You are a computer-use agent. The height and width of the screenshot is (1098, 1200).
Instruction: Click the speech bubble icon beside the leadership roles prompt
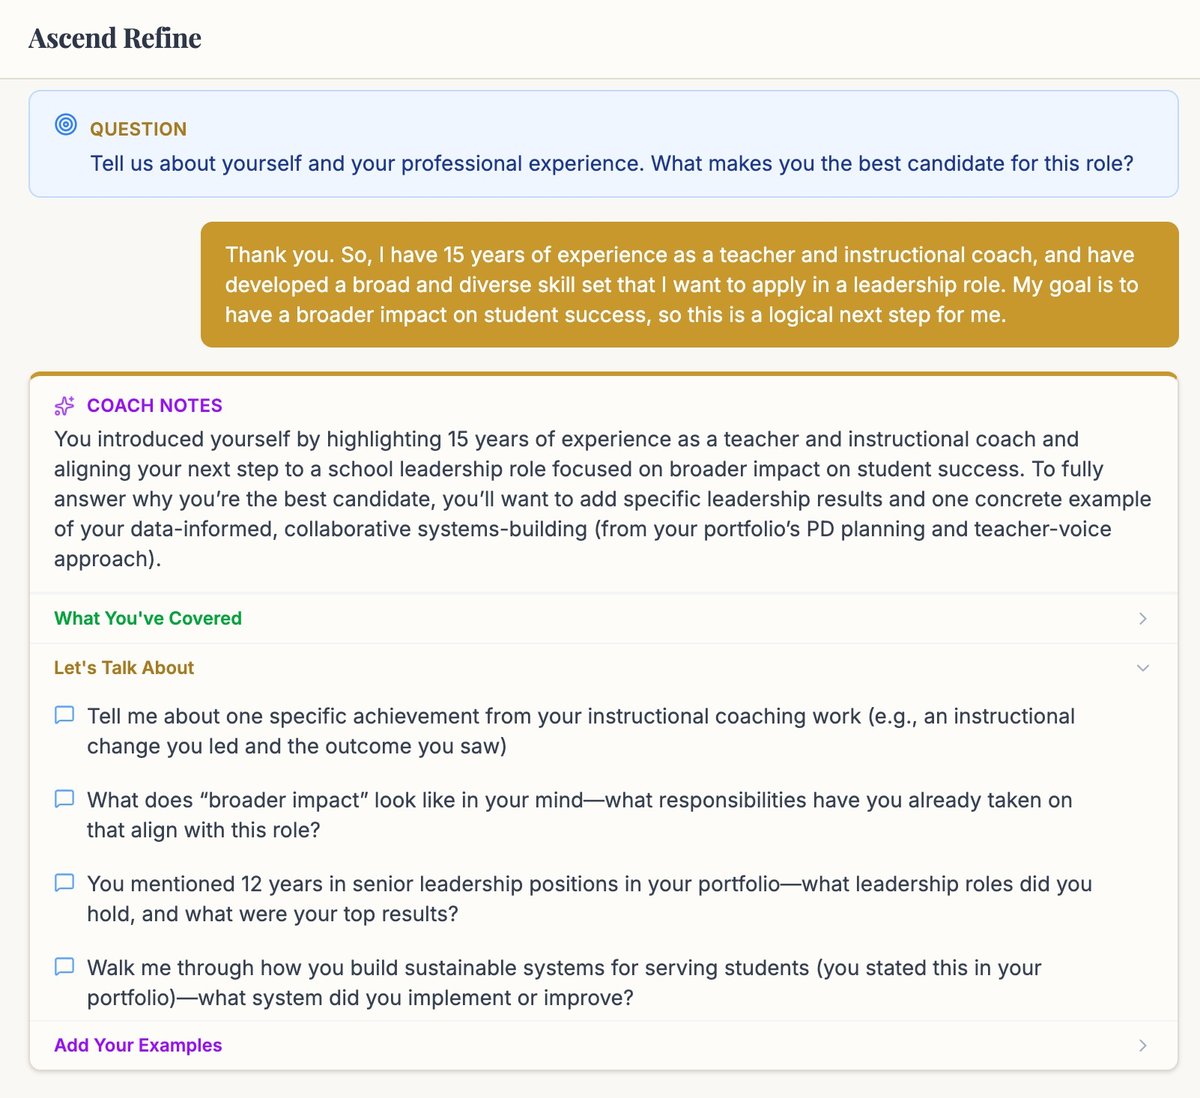(x=64, y=882)
